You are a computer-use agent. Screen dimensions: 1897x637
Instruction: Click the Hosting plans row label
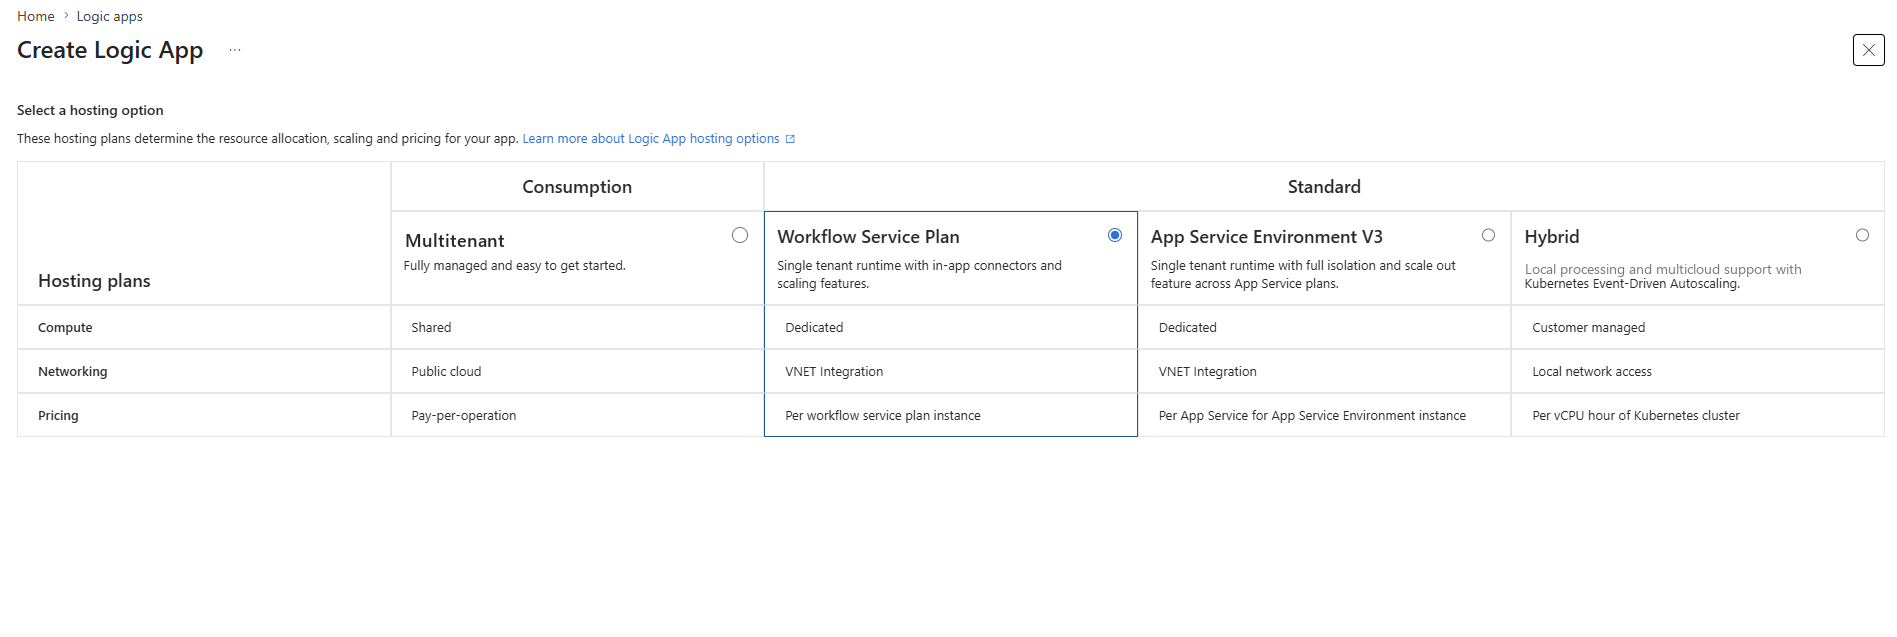point(94,281)
